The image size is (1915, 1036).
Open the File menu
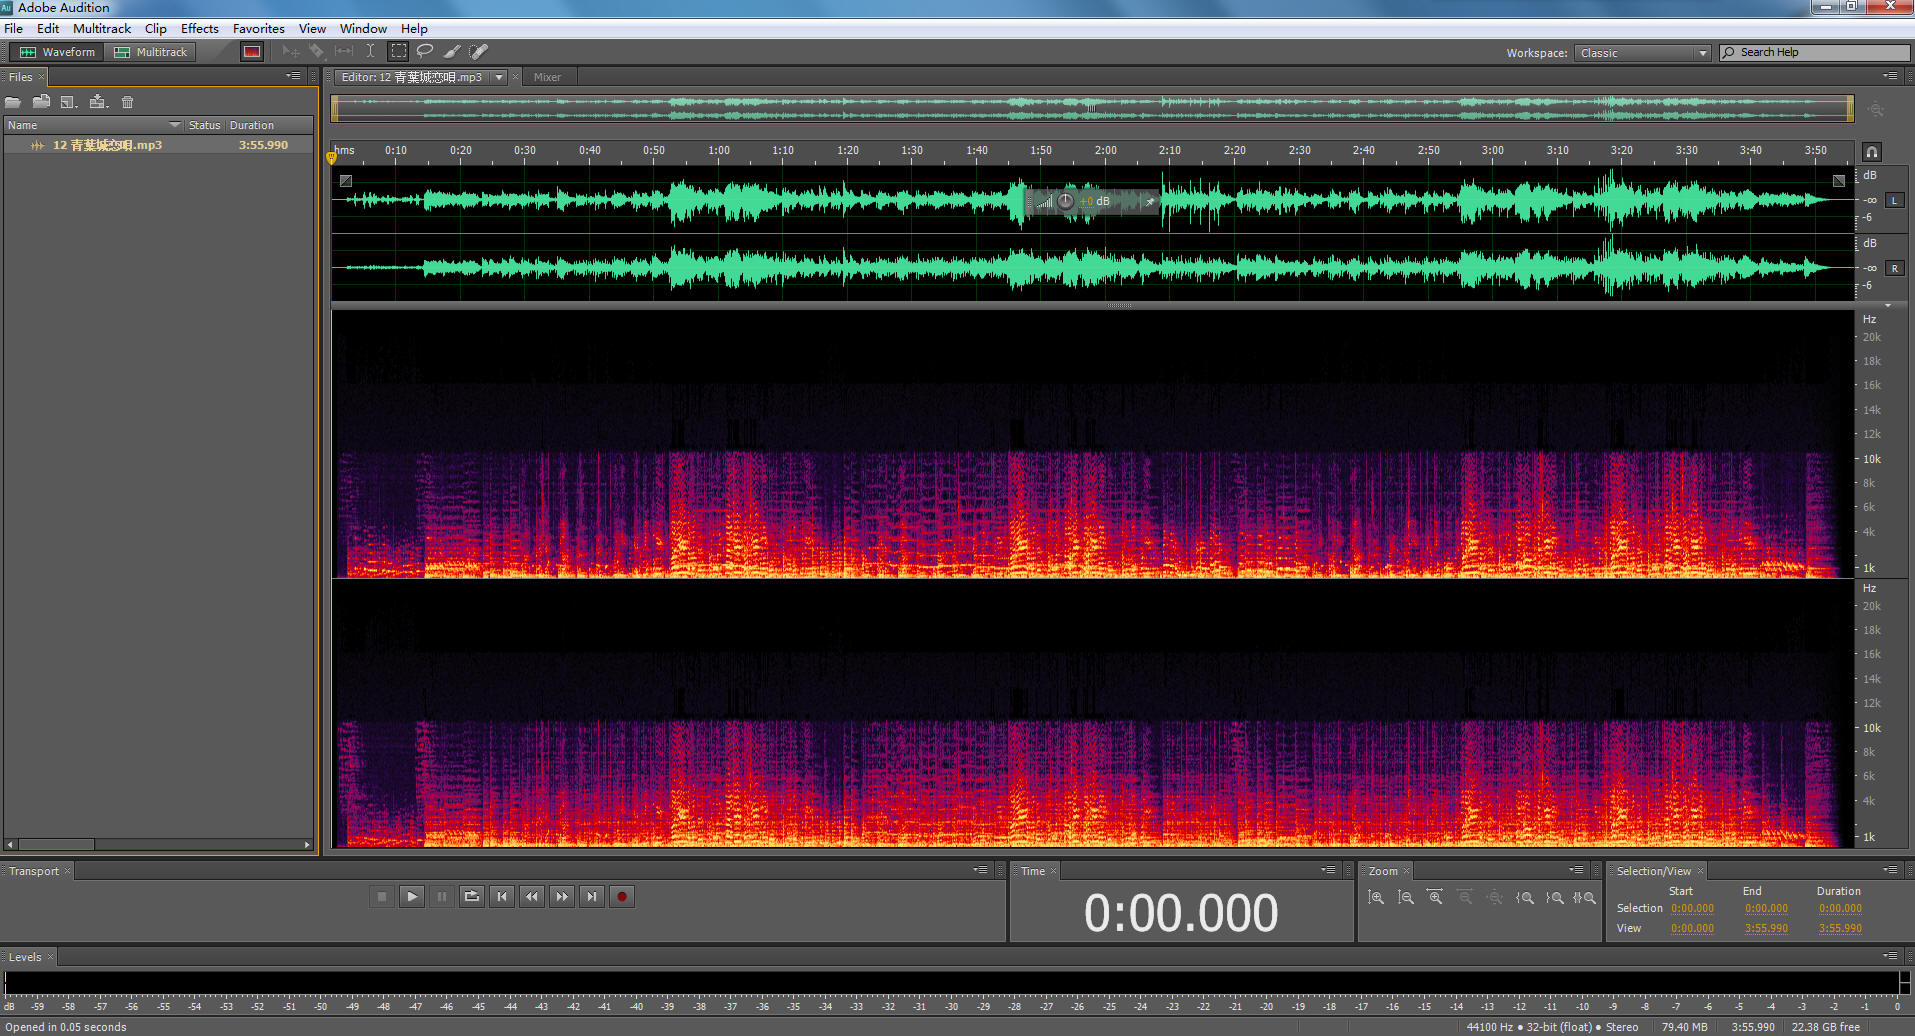click(x=13, y=28)
